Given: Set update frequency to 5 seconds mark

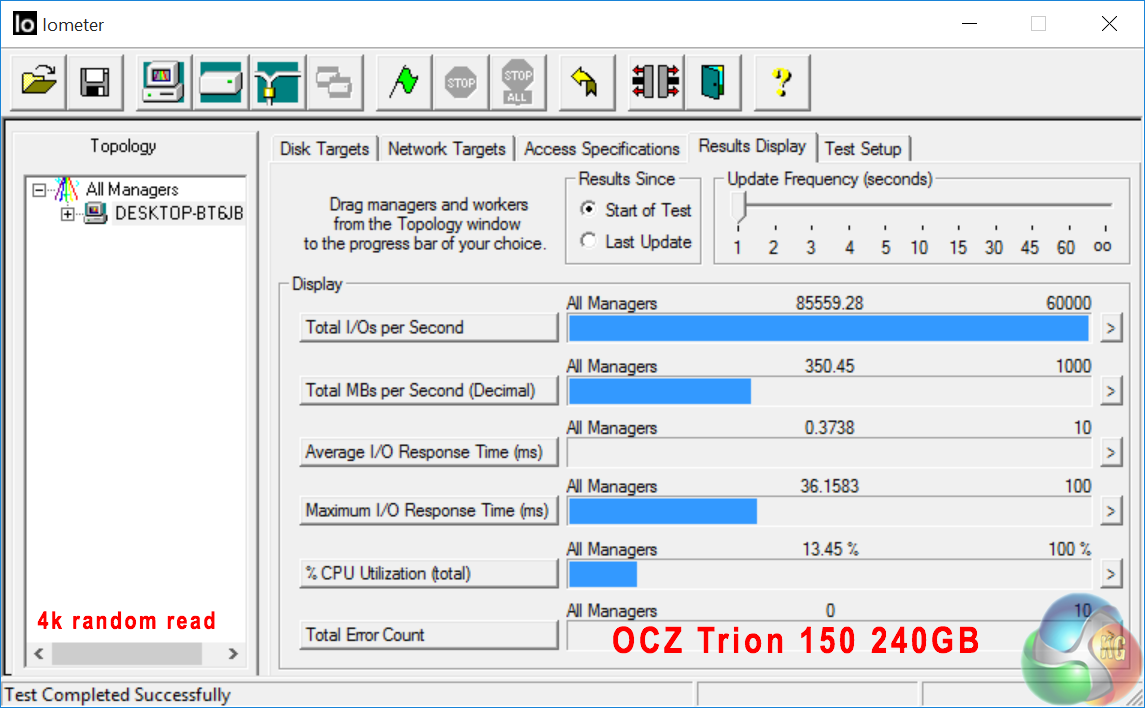Looking at the screenshot, I should pyautogui.click(x=885, y=248).
